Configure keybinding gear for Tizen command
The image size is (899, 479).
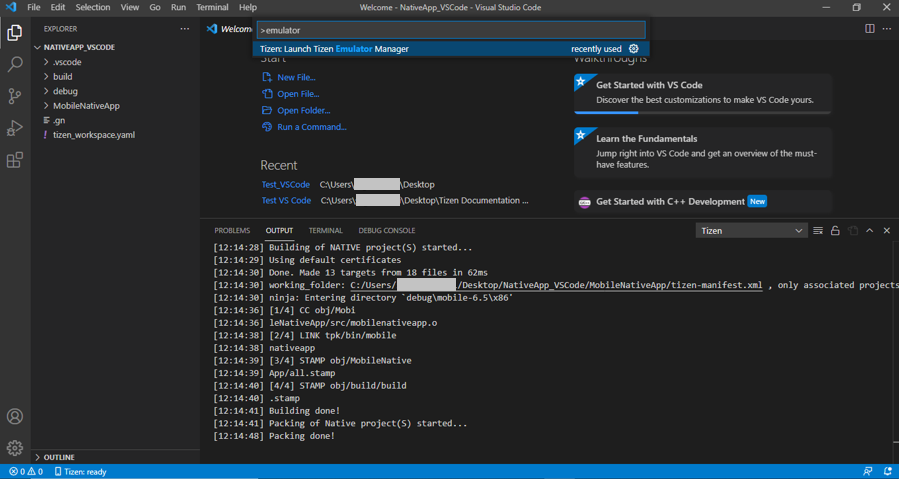coord(633,49)
